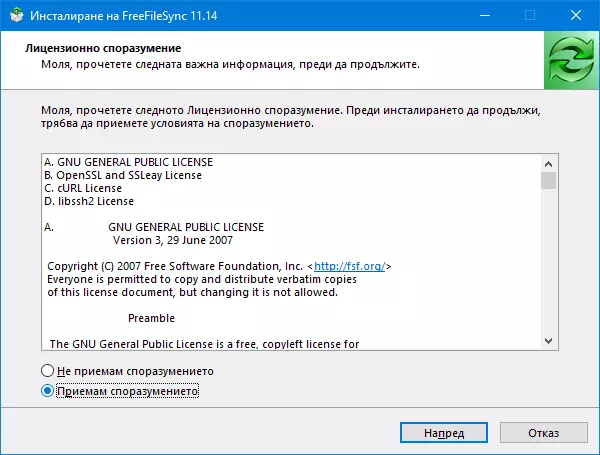Click the license scrollbar up arrow
This screenshot has height=455, width=600.
click(x=548, y=162)
